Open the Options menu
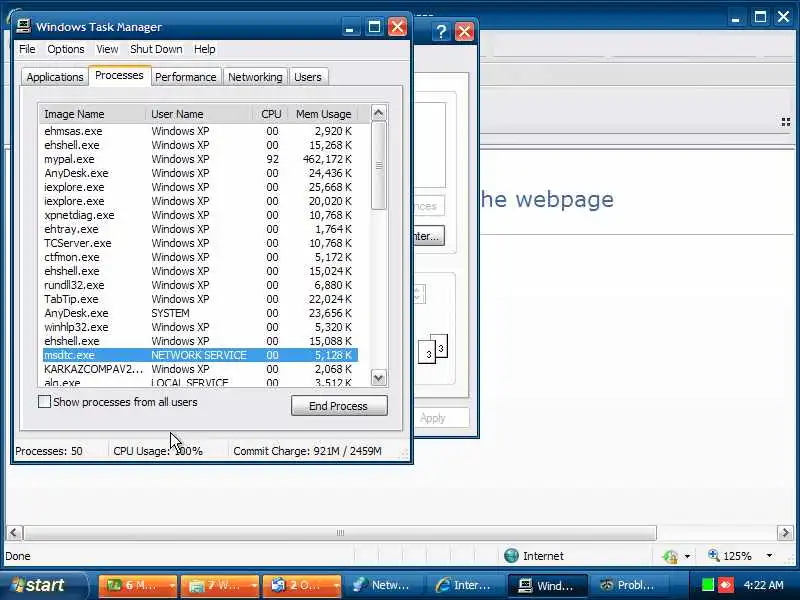Screen dimensions: 800x600 pyautogui.click(x=66, y=49)
